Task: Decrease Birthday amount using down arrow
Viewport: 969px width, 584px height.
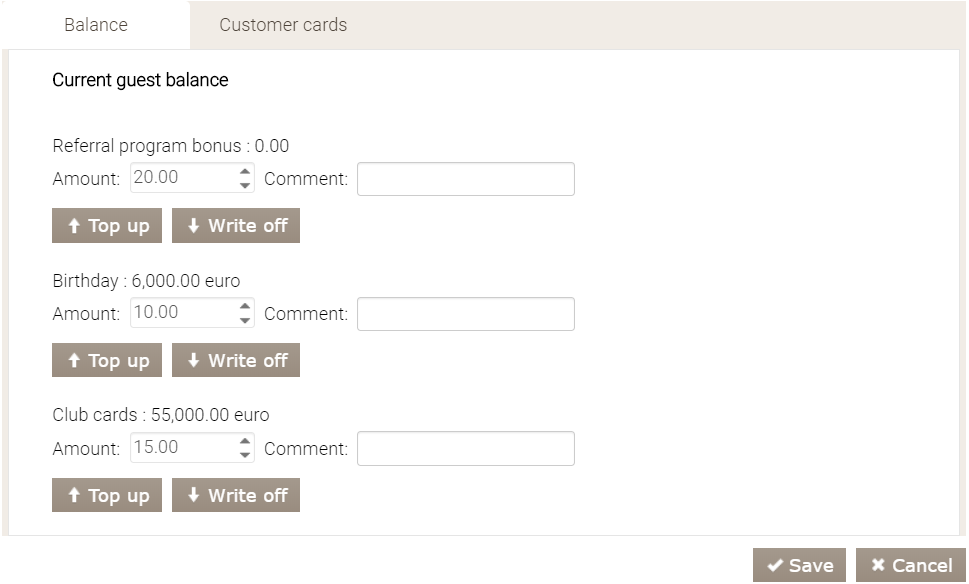Action: click(x=245, y=321)
